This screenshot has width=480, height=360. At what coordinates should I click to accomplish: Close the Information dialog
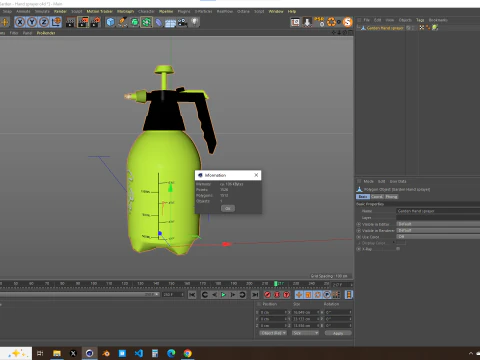point(256,175)
